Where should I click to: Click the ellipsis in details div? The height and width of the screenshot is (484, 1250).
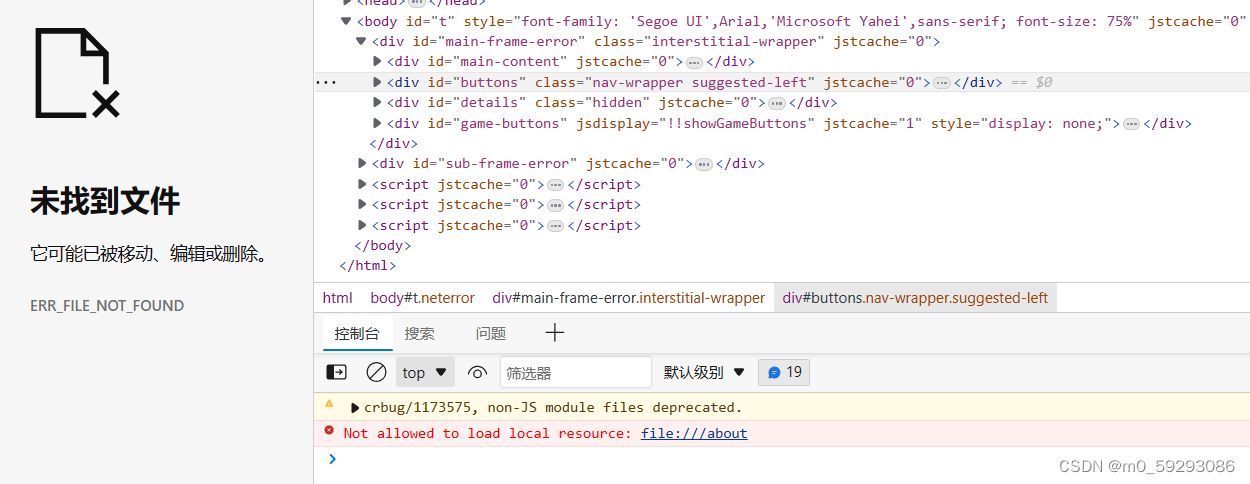tap(776, 103)
